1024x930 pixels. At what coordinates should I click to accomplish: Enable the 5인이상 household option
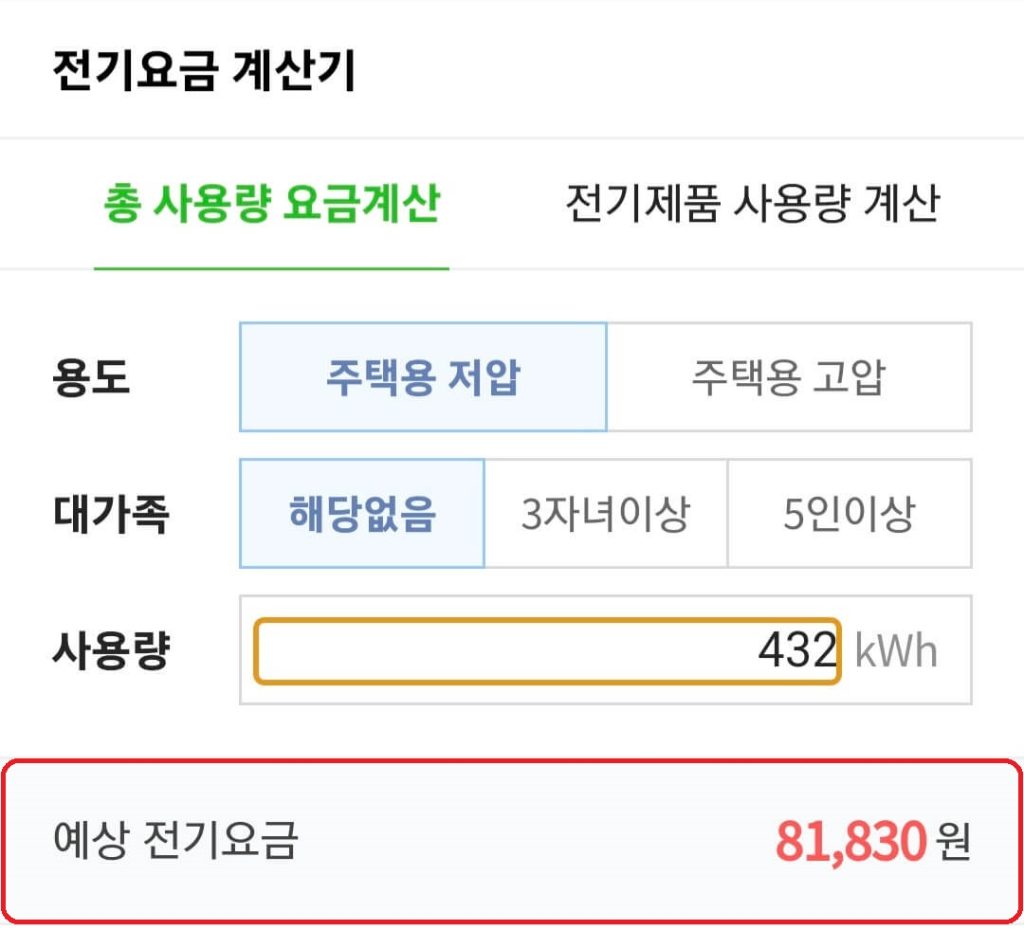tap(850, 513)
